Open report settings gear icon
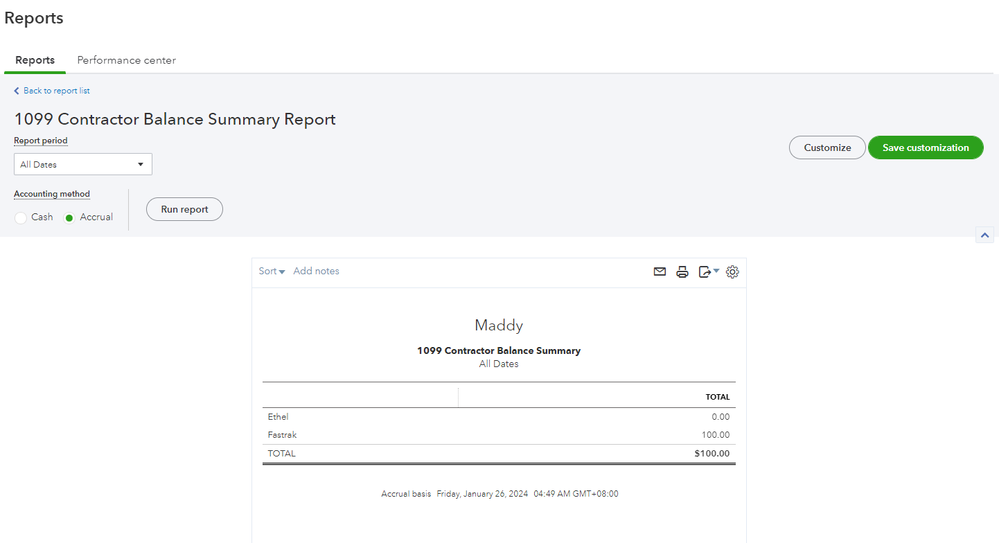The image size is (999, 543). pos(732,272)
